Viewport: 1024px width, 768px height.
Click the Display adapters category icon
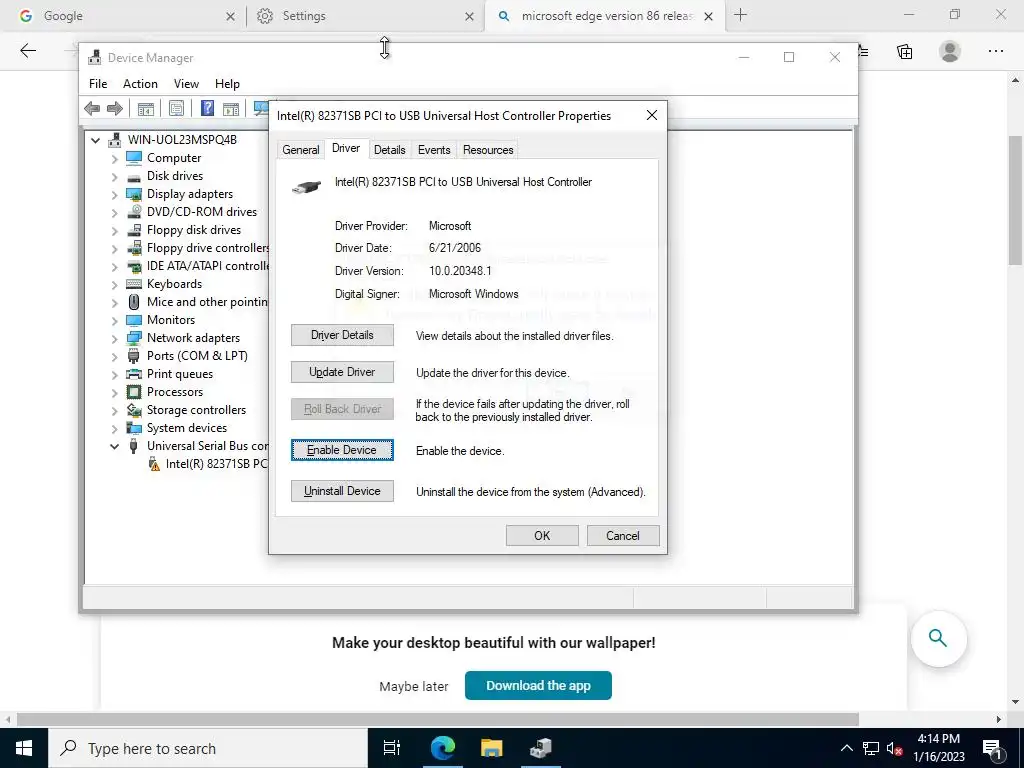(x=134, y=194)
